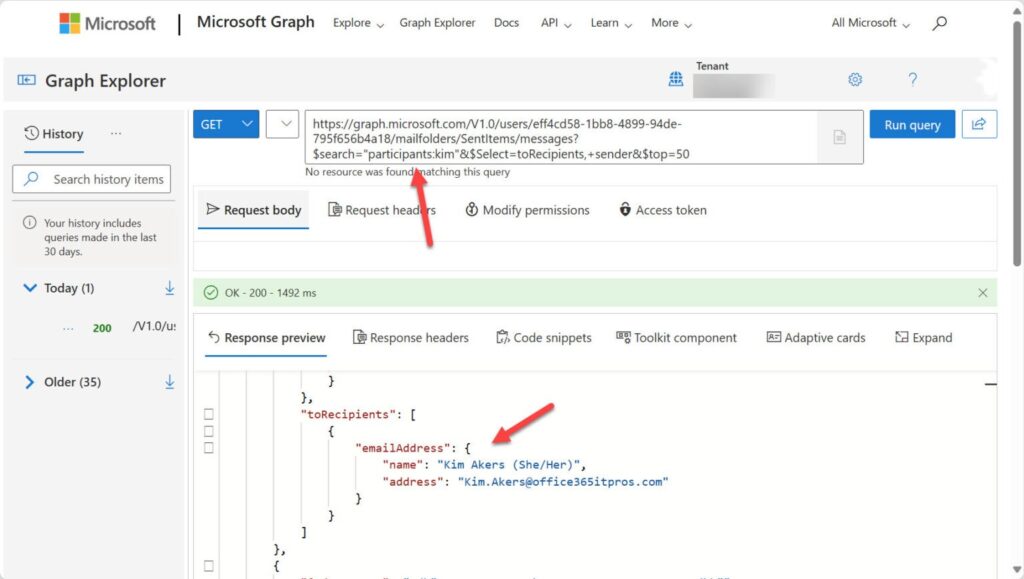Click the Tenant label
The height and width of the screenshot is (579, 1024).
tap(712, 66)
